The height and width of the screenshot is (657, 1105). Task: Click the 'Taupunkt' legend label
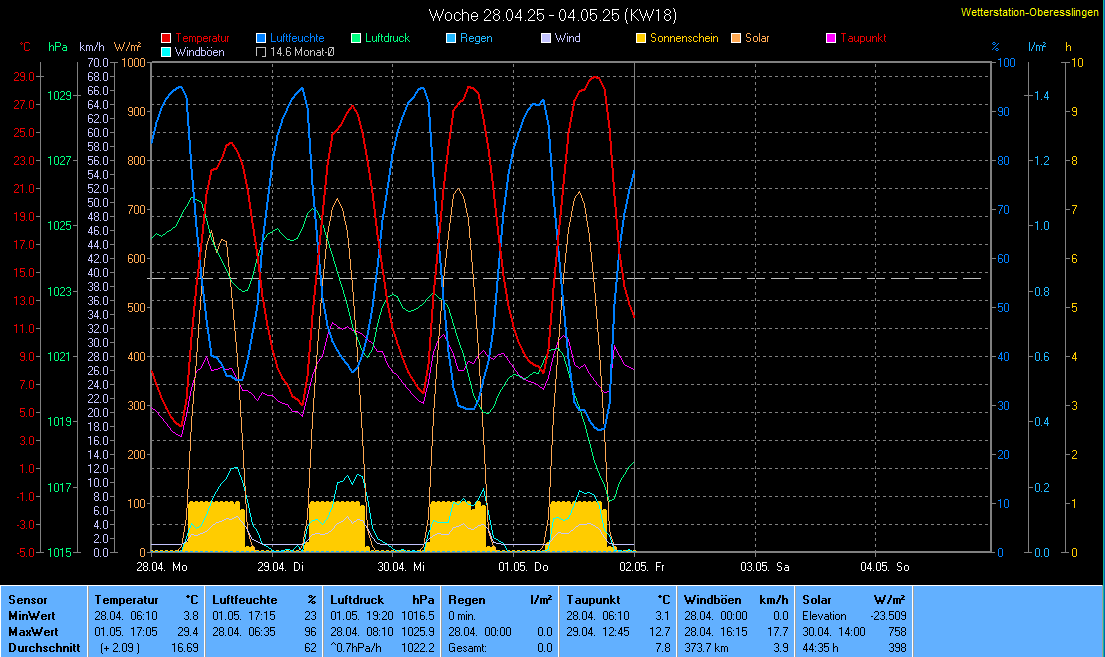point(863,38)
